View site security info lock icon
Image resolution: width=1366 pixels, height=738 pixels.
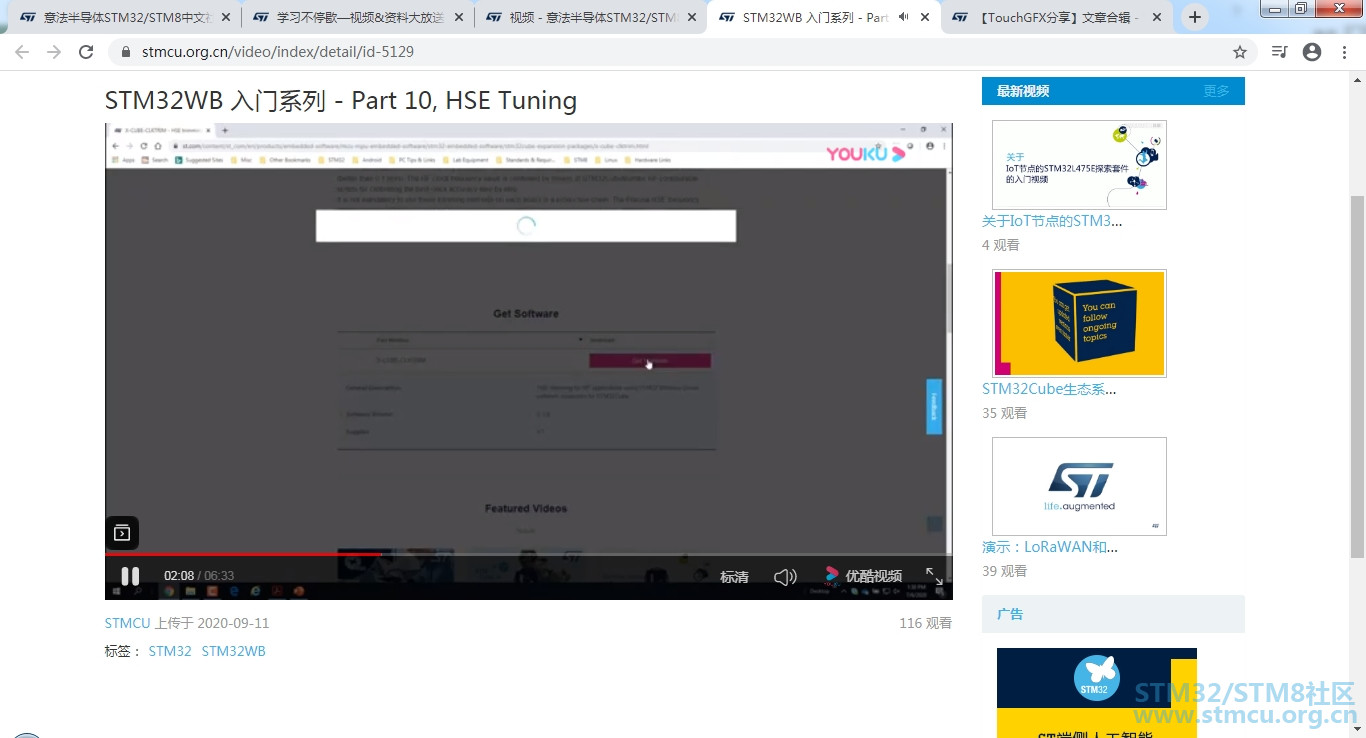[x=126, y=52]
